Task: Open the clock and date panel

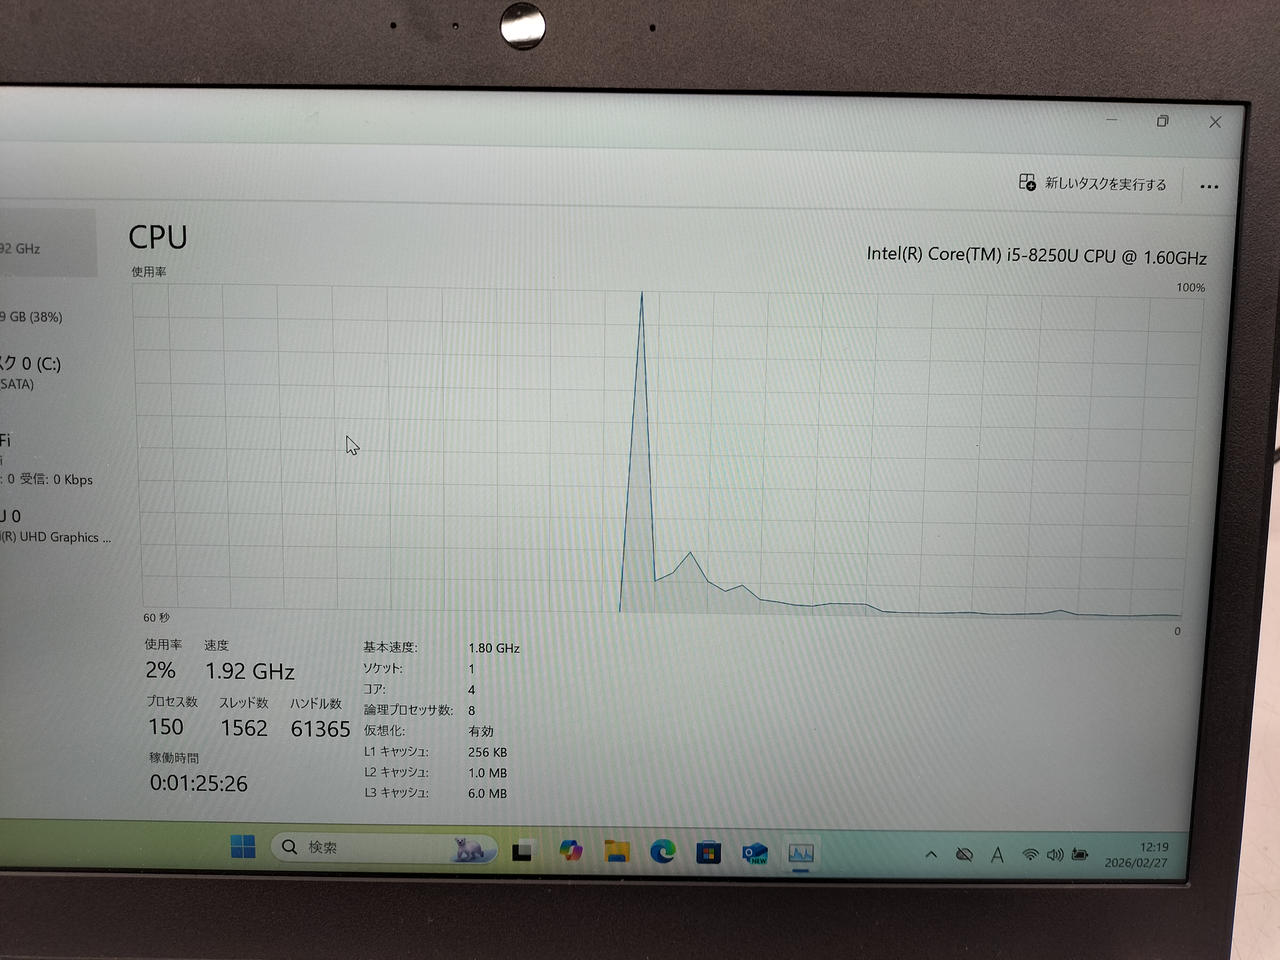Action: tap(1137, 855)
